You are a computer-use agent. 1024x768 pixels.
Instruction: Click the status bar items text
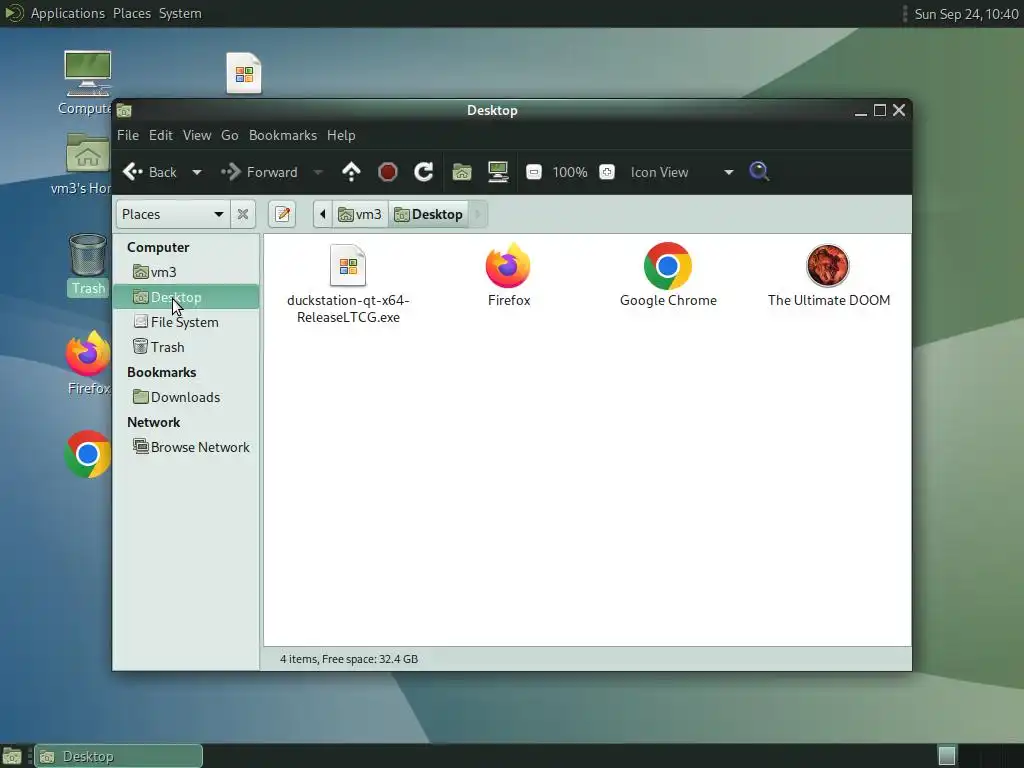[349, 659]
